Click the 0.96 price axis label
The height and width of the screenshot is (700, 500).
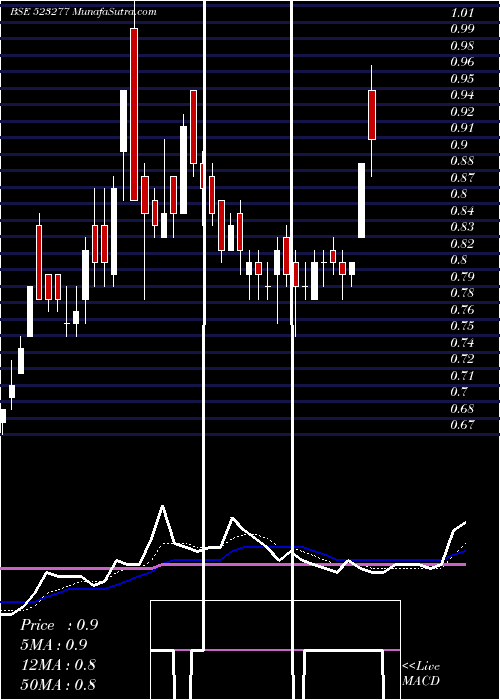[461, 62]
